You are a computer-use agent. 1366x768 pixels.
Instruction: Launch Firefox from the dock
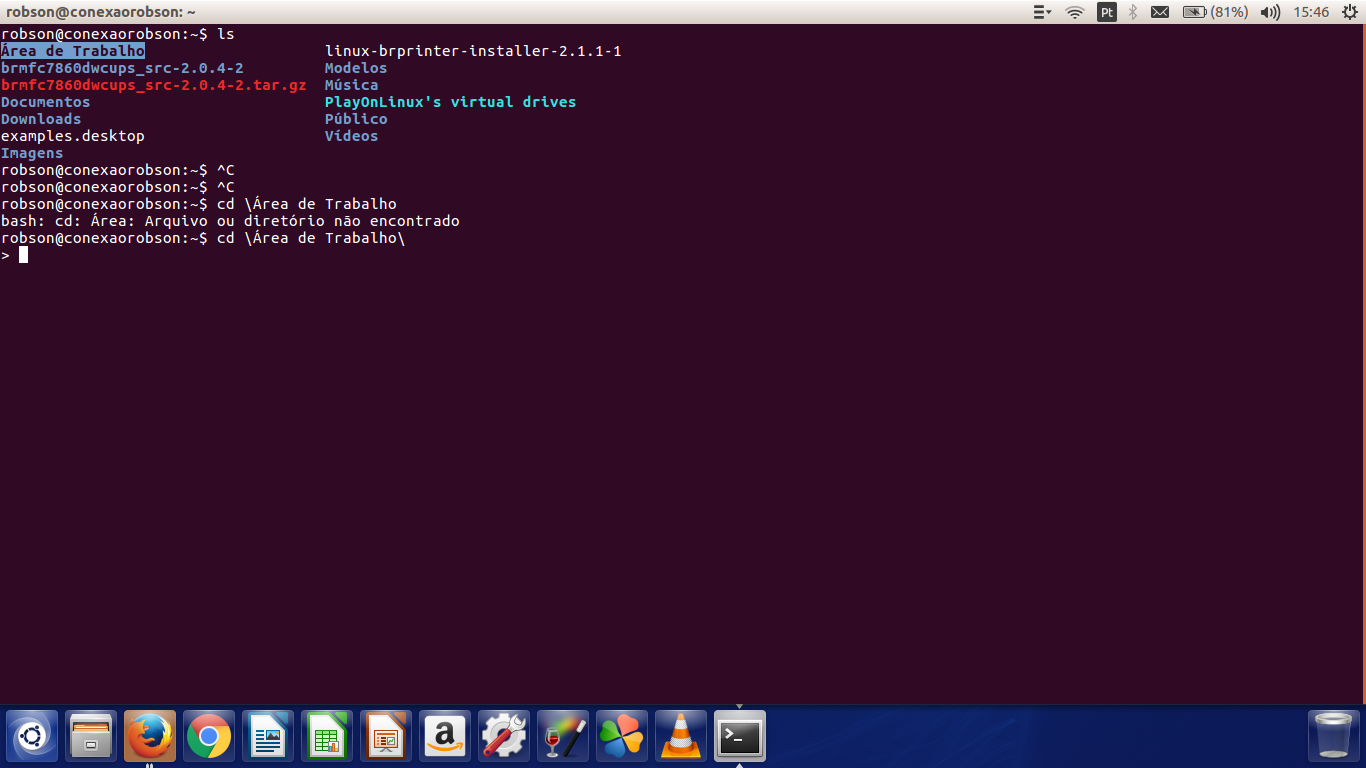(x=150, y=737)
